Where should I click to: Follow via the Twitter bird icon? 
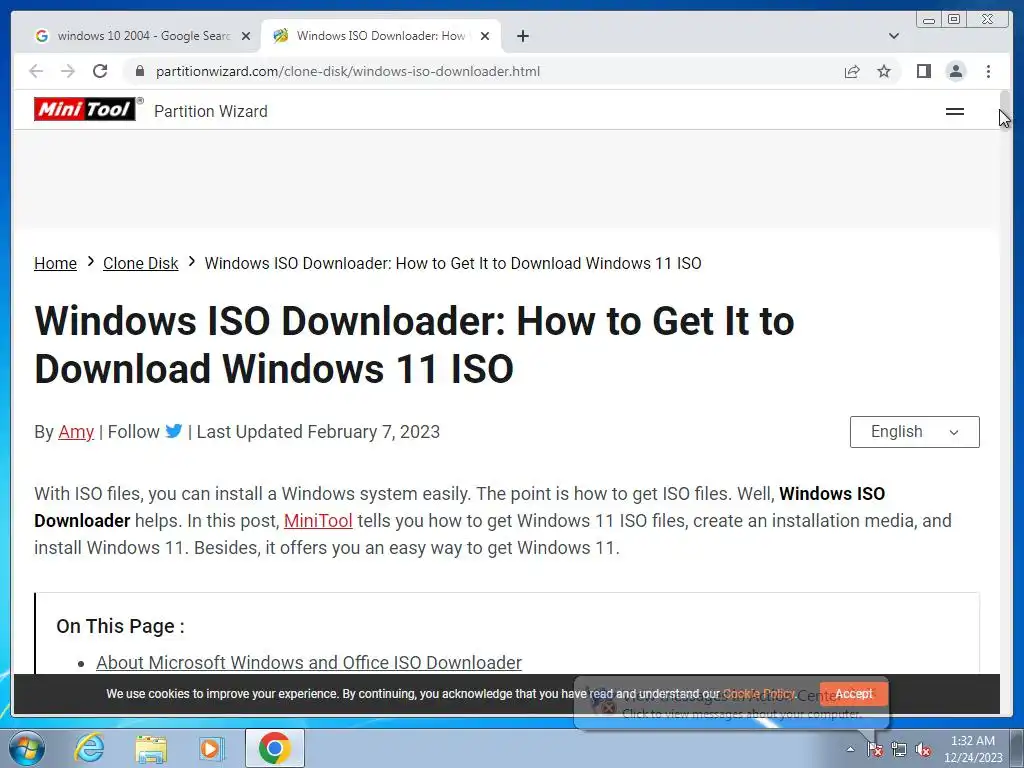pyautogui.click(x=174, y=432)
